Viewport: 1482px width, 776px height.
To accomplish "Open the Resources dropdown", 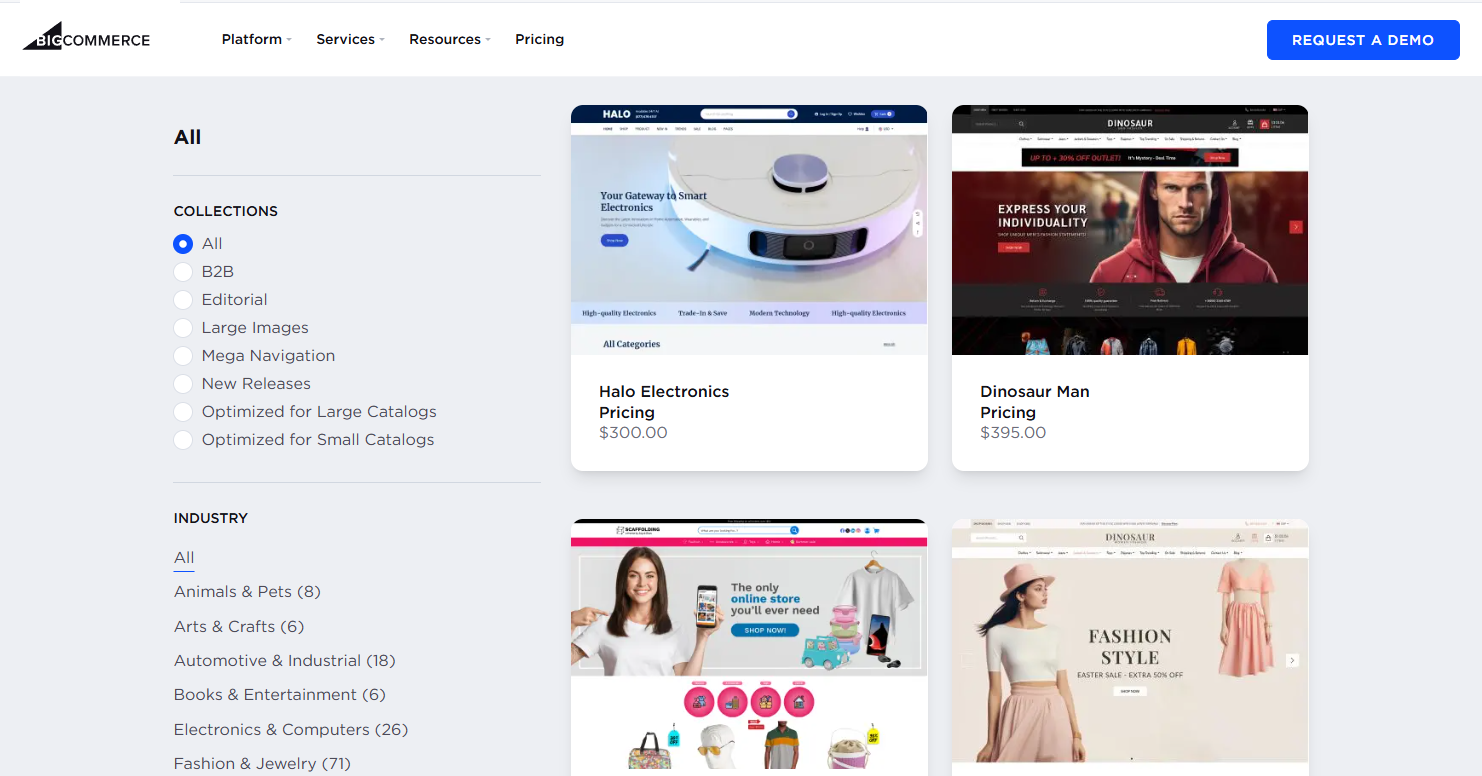I will click(448, 39).
